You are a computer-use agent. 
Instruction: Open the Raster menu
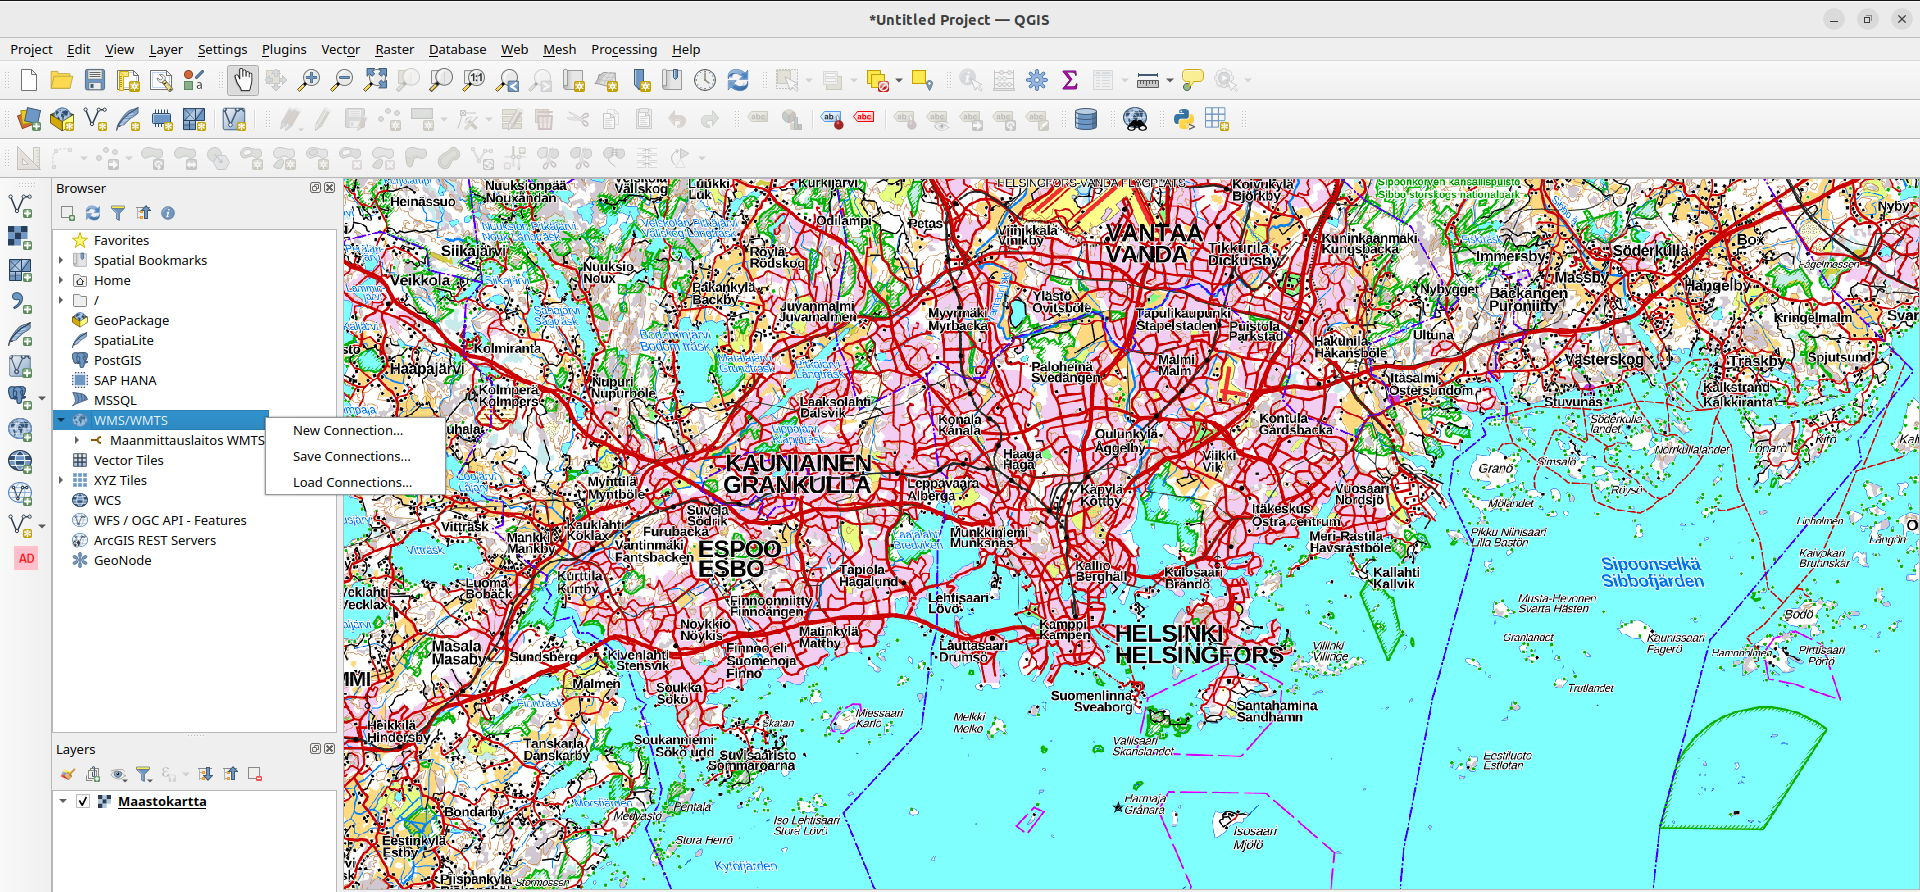click(394, 49)
